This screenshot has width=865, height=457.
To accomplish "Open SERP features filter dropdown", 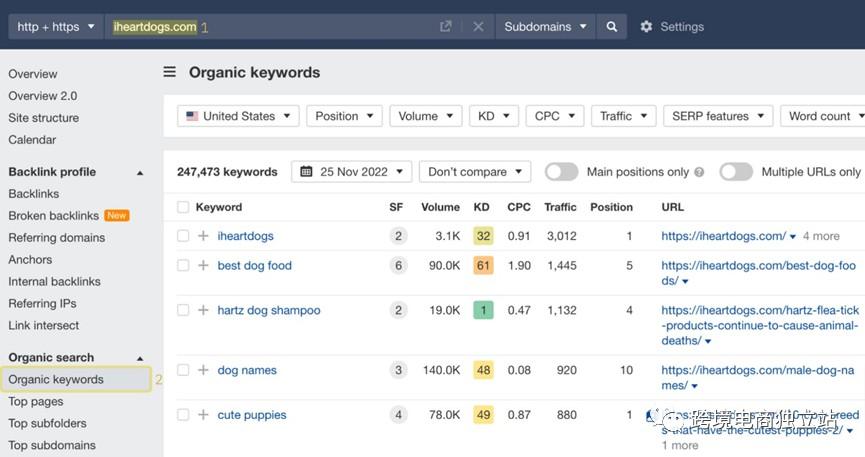I will pos(718,116).
